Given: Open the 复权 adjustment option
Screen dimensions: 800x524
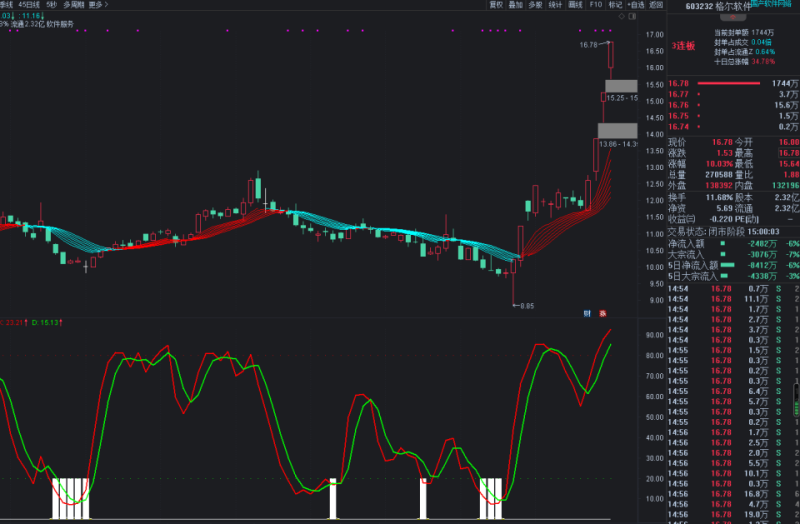Looking at the screenshot, I should pyautogui.click(x=496, y=5).
